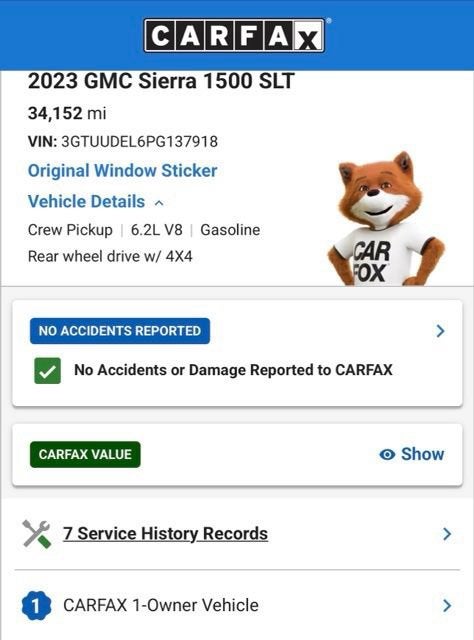474x640 pixels.
Task: Click the wrench and screwdriver service icon
Action: [x=37, y=533]
